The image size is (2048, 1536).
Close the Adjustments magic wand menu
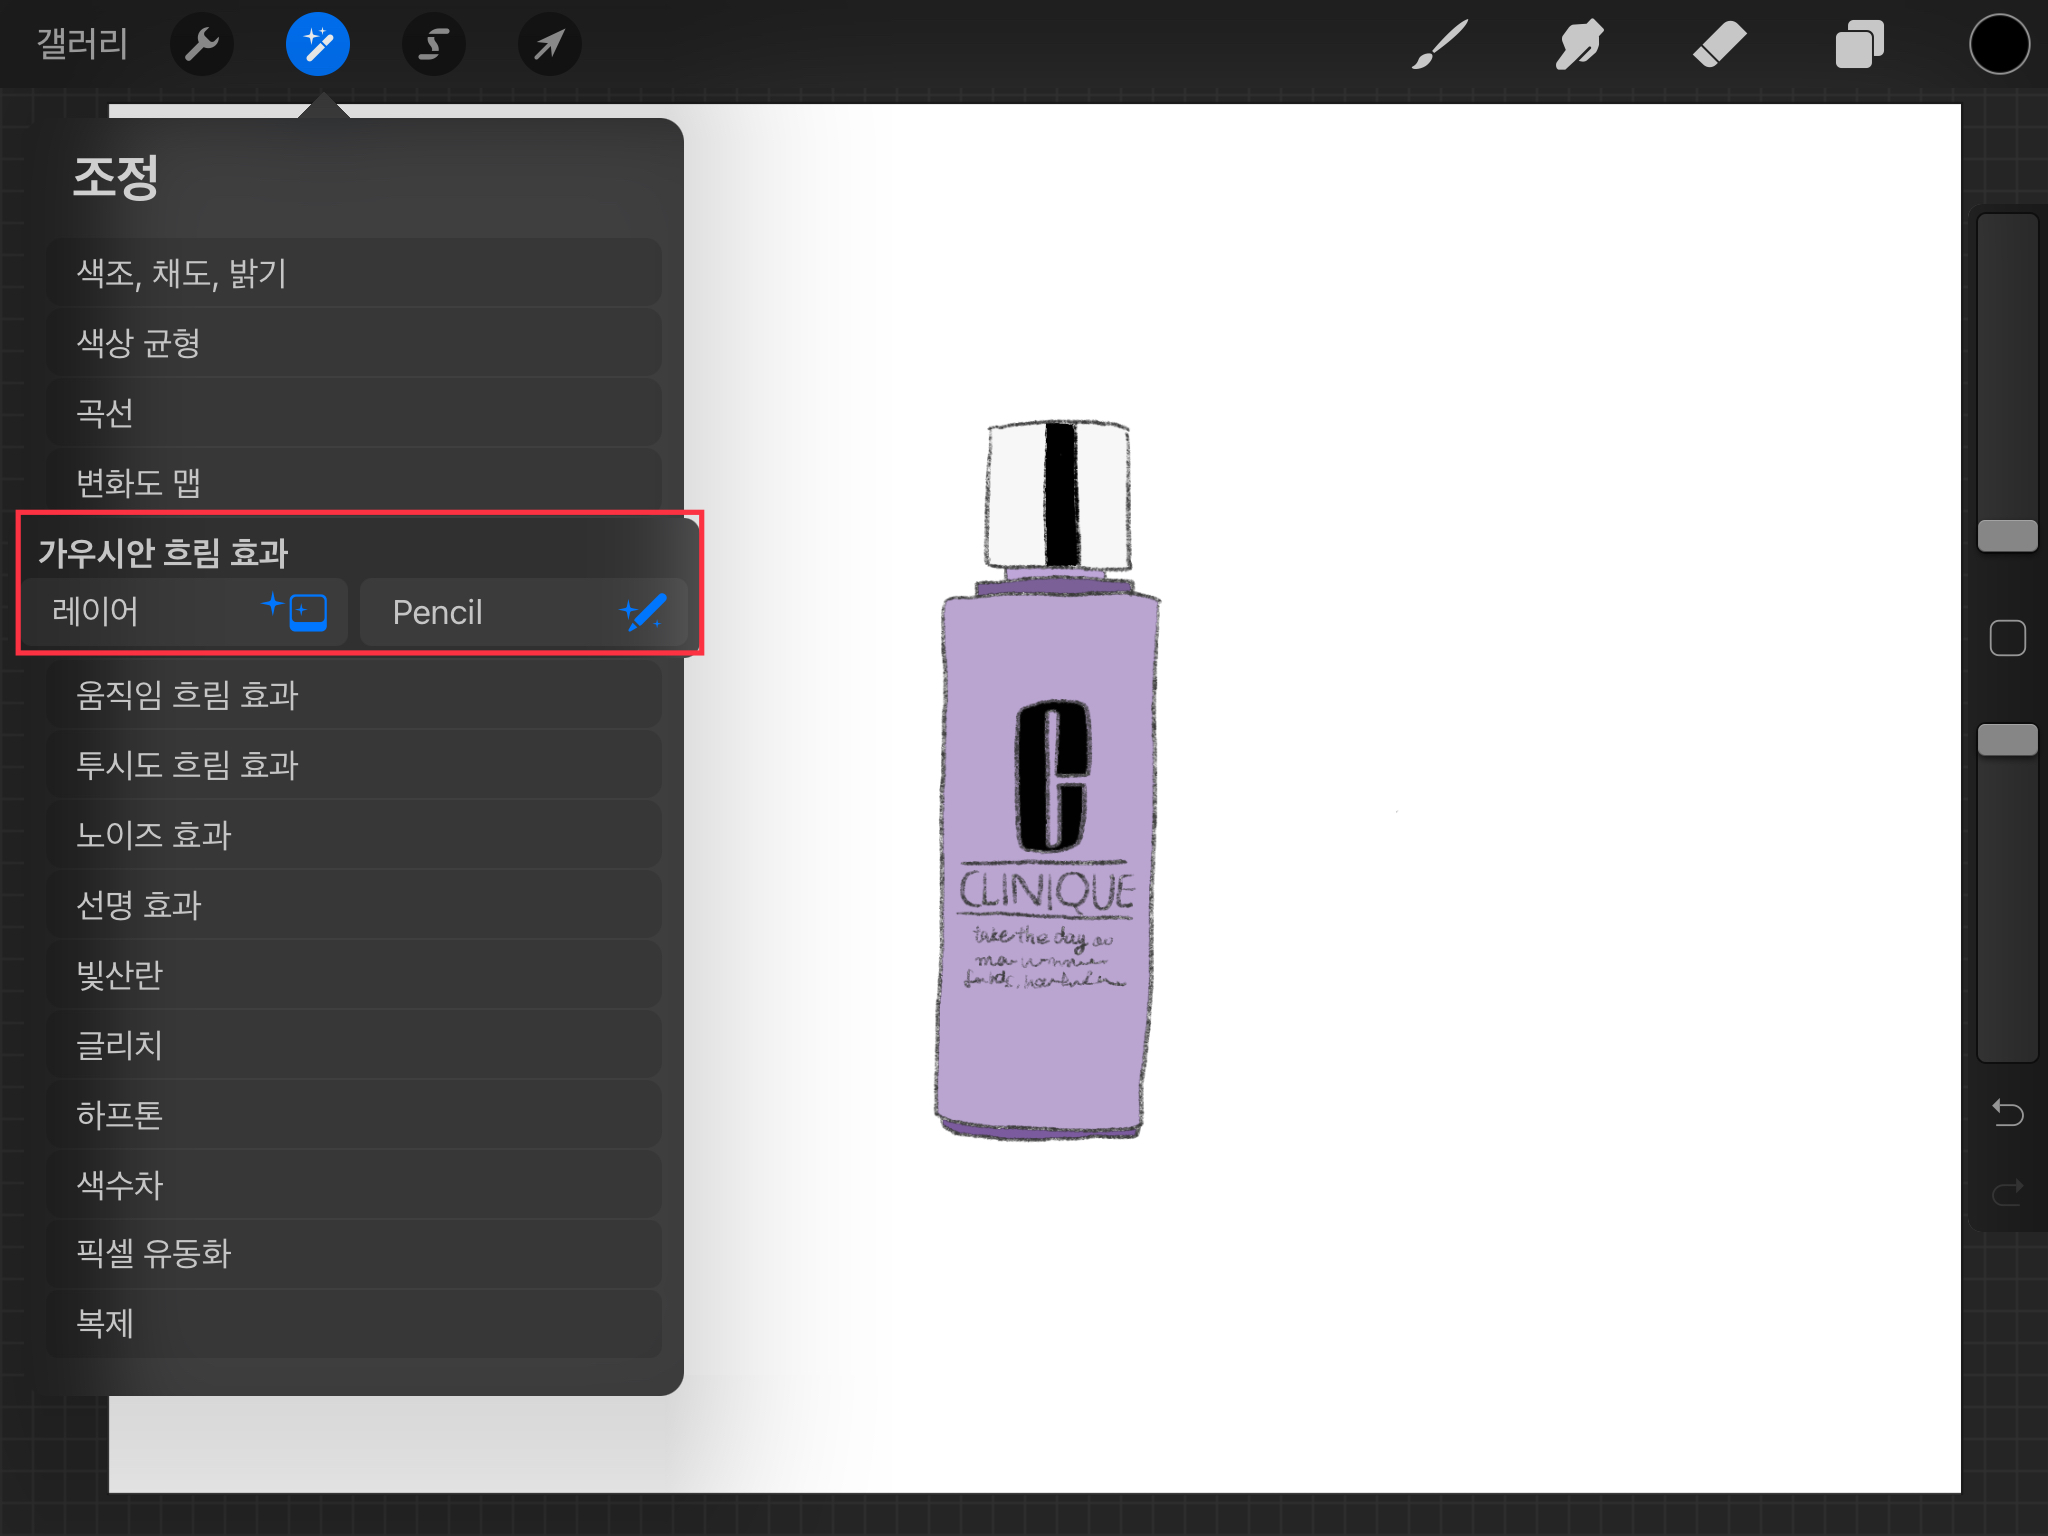317,45
